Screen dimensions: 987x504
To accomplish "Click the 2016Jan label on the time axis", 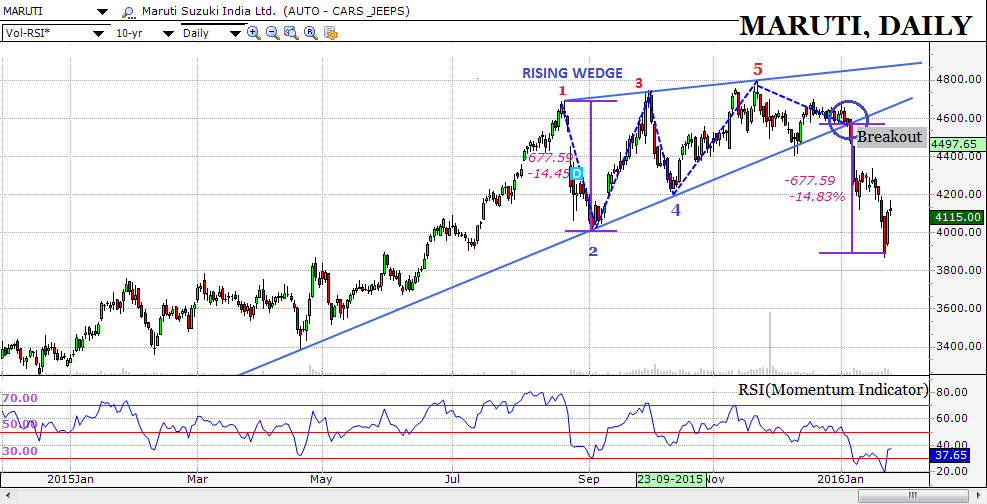I will tap(842, 479).
